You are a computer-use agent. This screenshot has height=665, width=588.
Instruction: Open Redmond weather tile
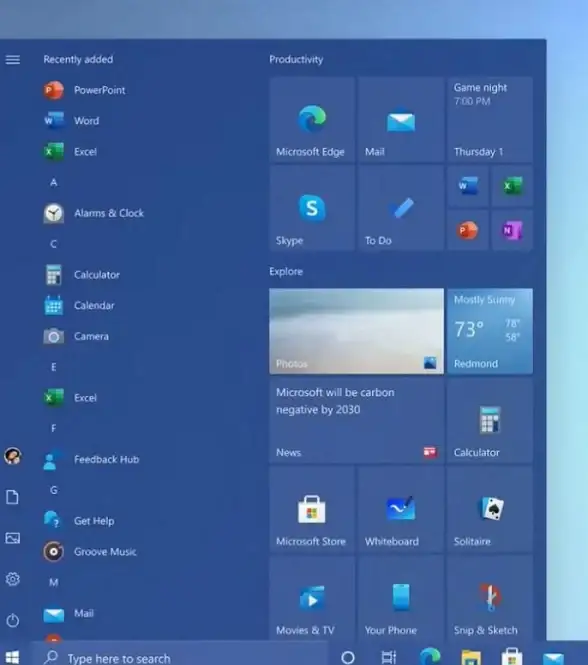(490, 331)
